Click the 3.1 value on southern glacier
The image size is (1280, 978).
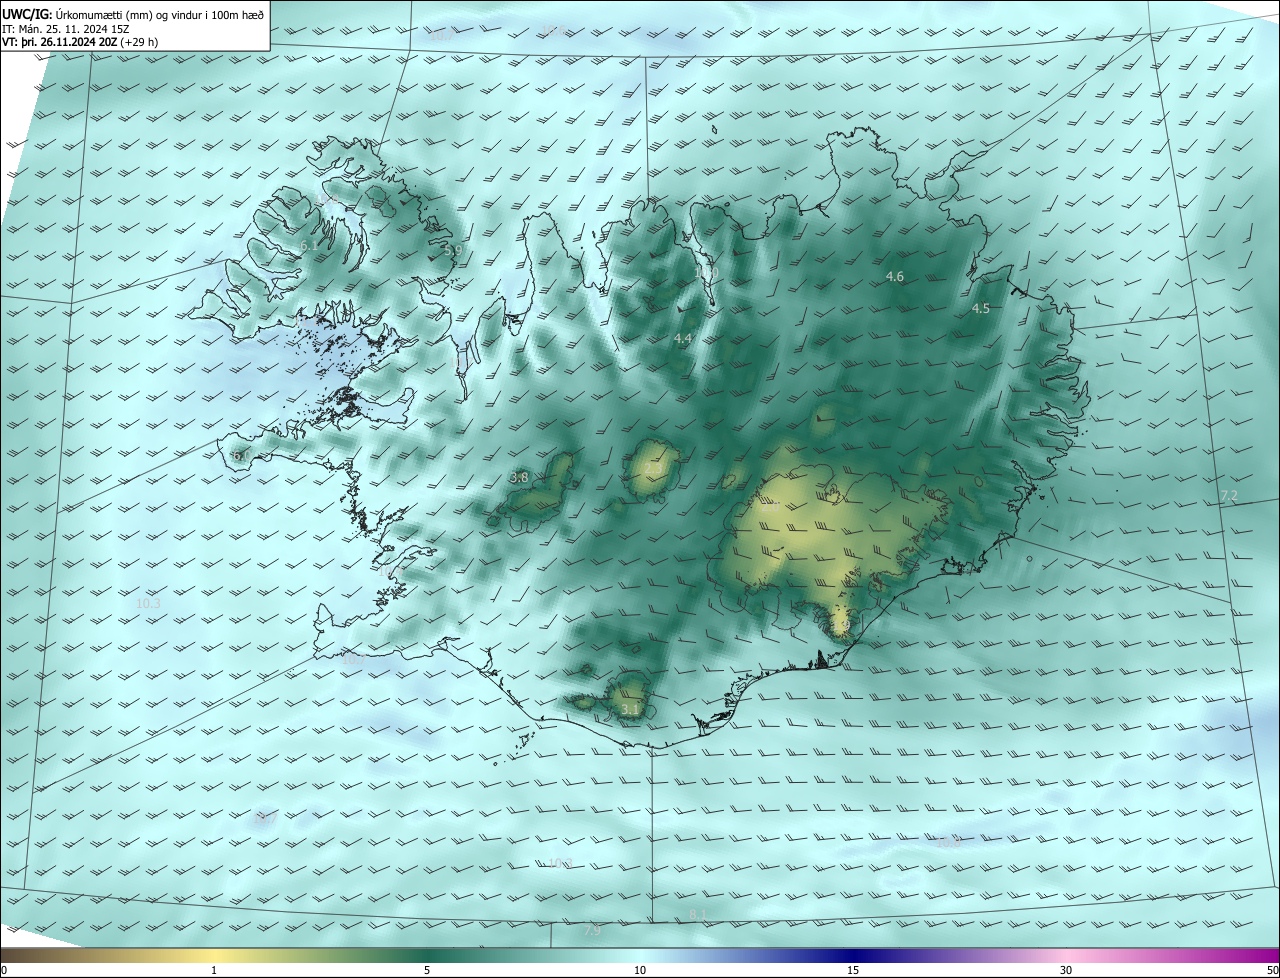629,710
